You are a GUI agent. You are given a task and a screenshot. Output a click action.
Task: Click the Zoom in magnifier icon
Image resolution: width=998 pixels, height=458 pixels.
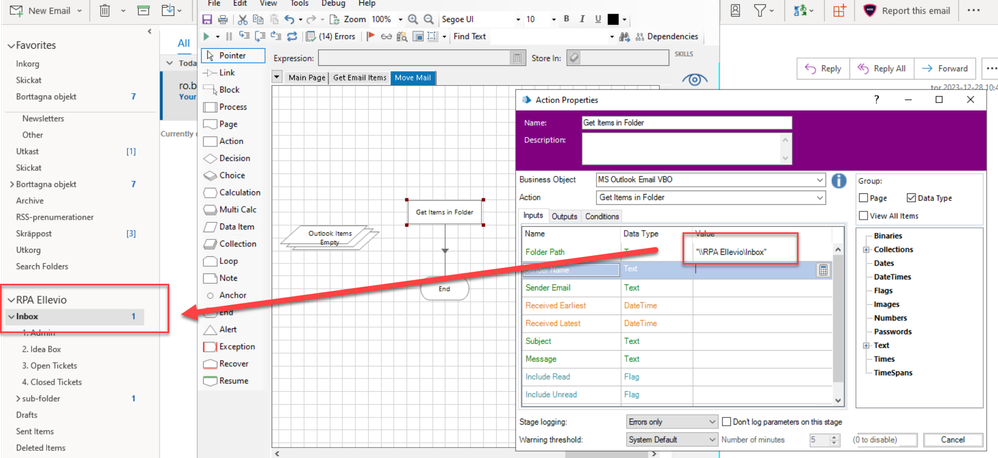[410, 19]
